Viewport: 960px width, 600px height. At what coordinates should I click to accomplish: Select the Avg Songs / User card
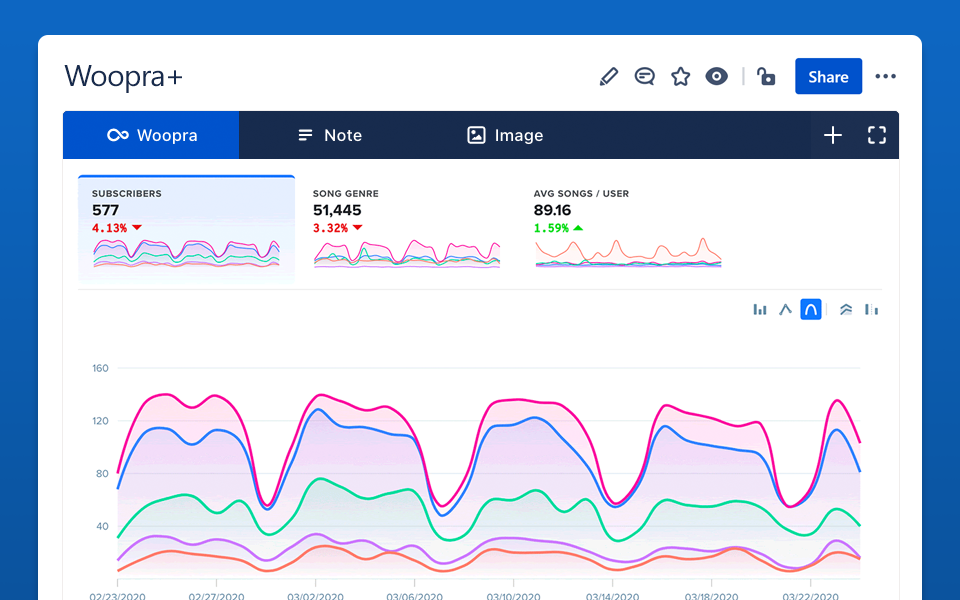click(627, 228)
